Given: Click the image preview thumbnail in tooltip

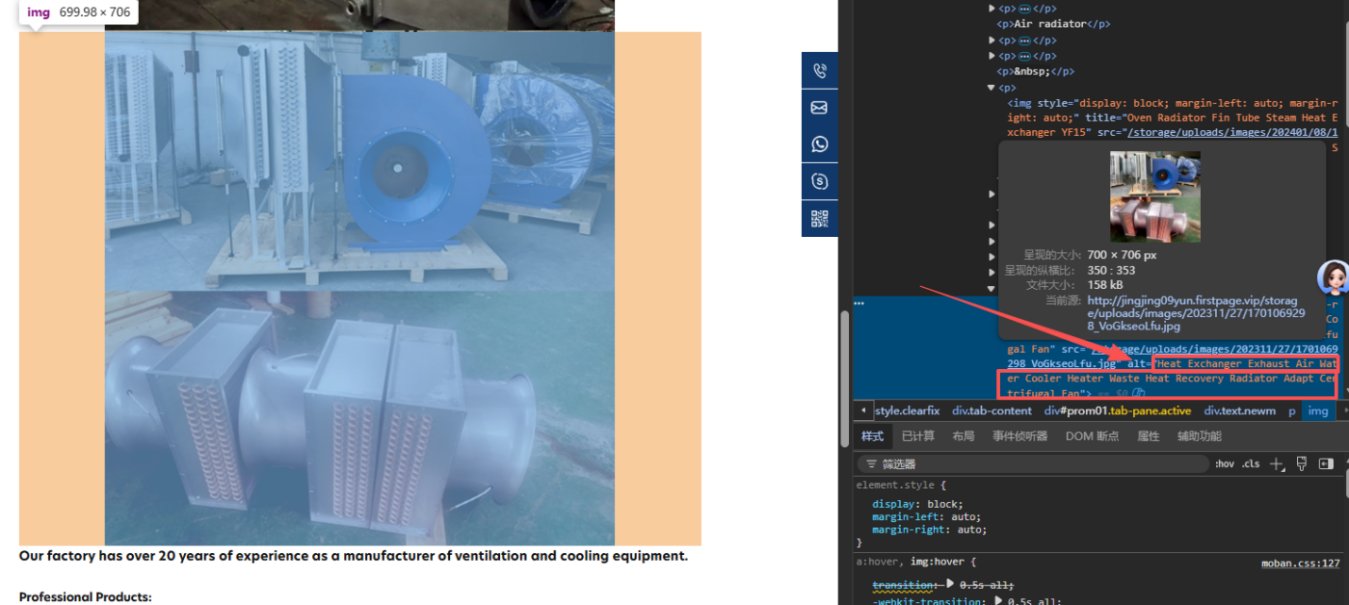Looking at the screenshot, I should [x=1155, y=196].
